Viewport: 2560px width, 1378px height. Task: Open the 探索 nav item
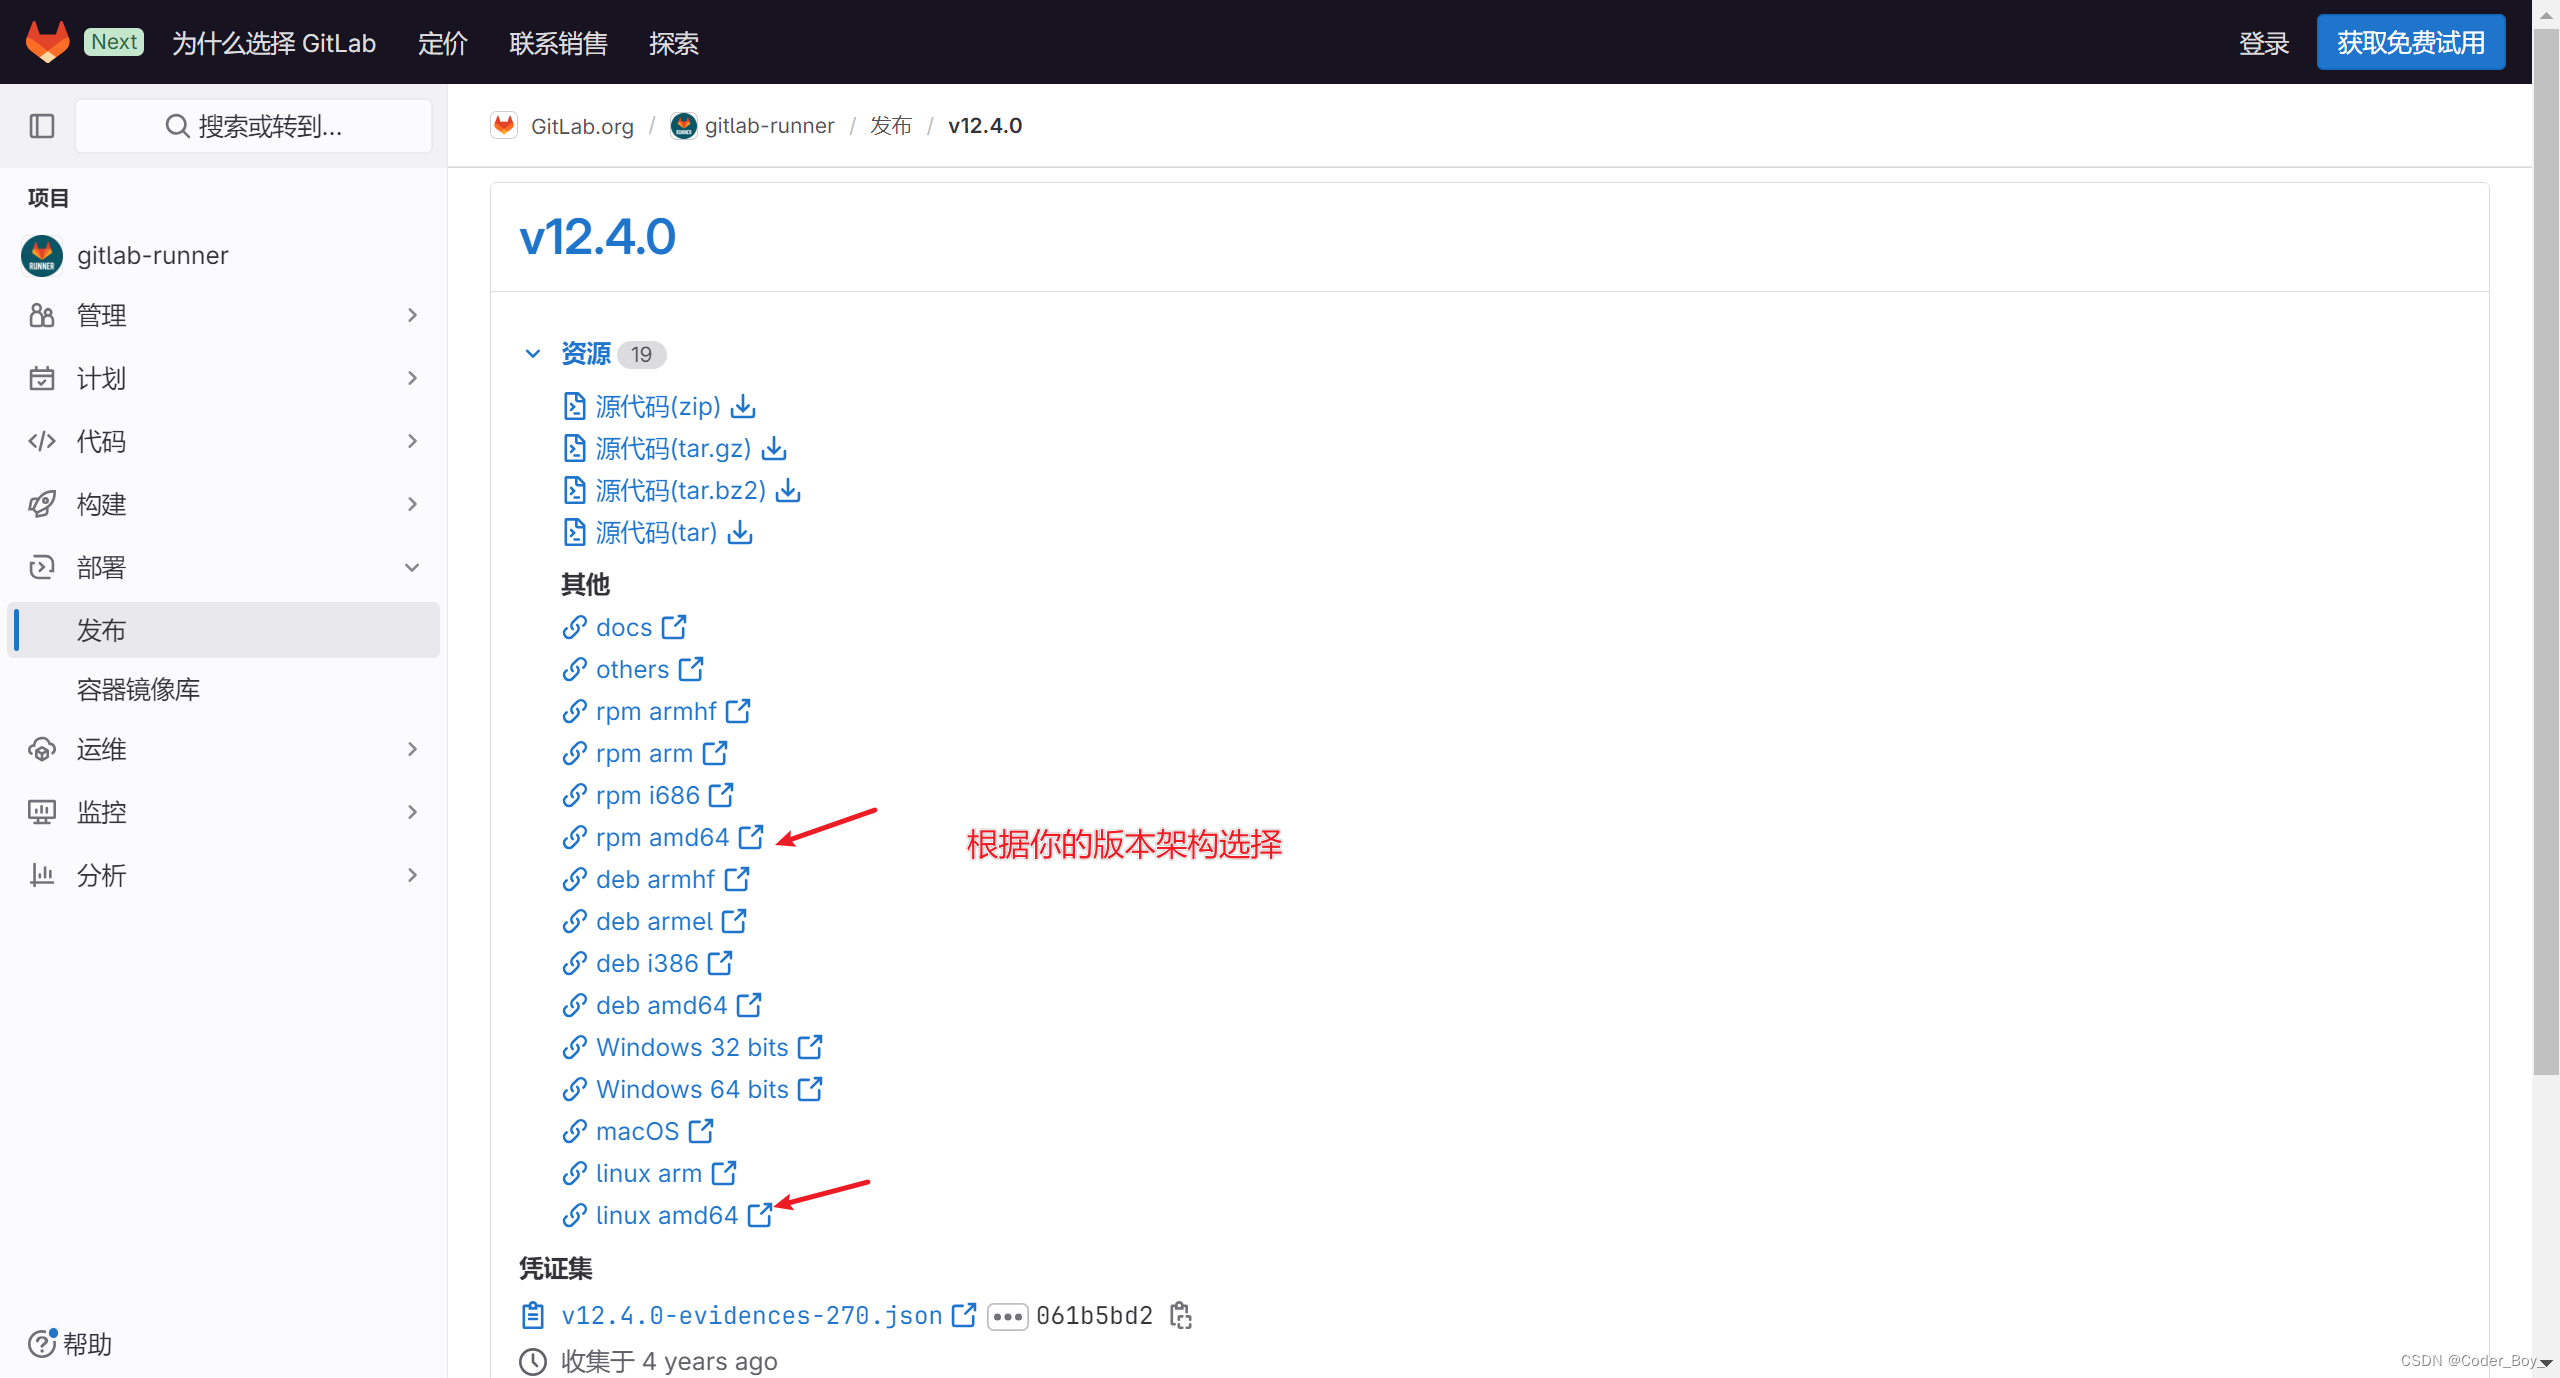673,43
